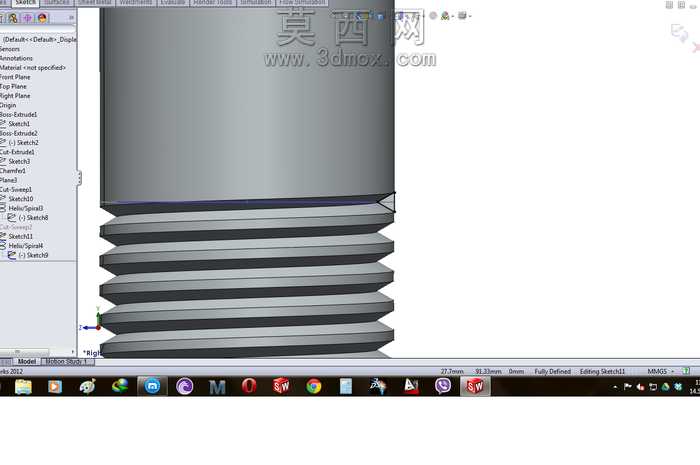Expand the FeatureManager tabs chevron arrow
This screenshot has height=465, width=700.
click(71, 18)
